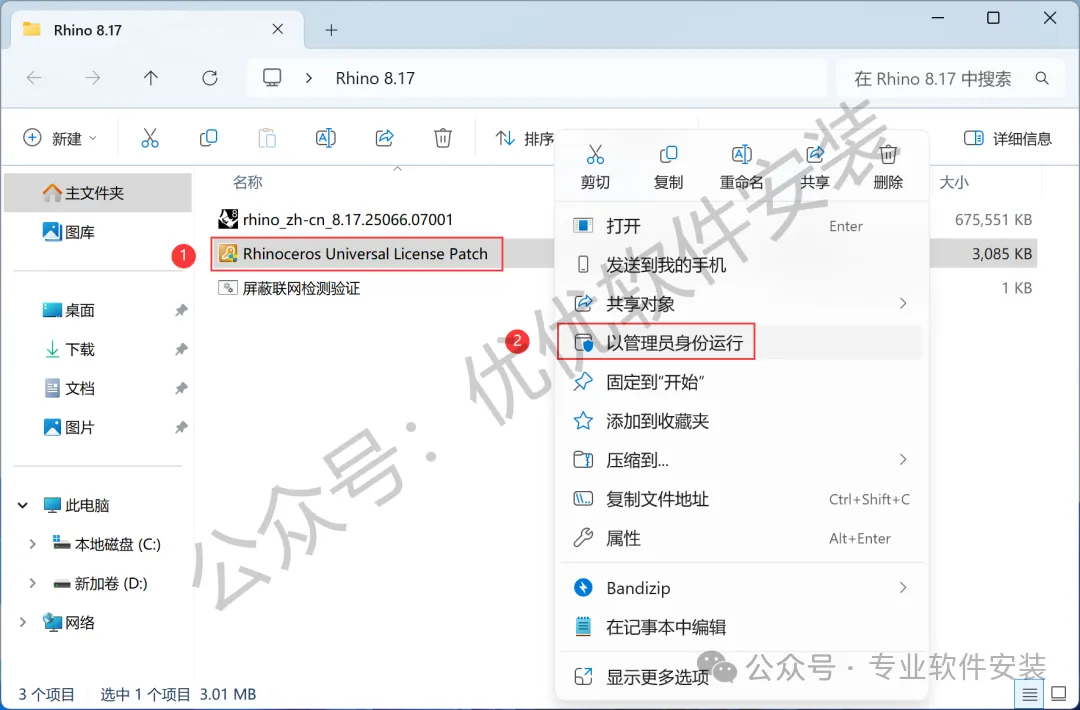Choose 发送到我的手机 from the context menu
This screenshot has width=1080, height=710.
coord(741,264)
